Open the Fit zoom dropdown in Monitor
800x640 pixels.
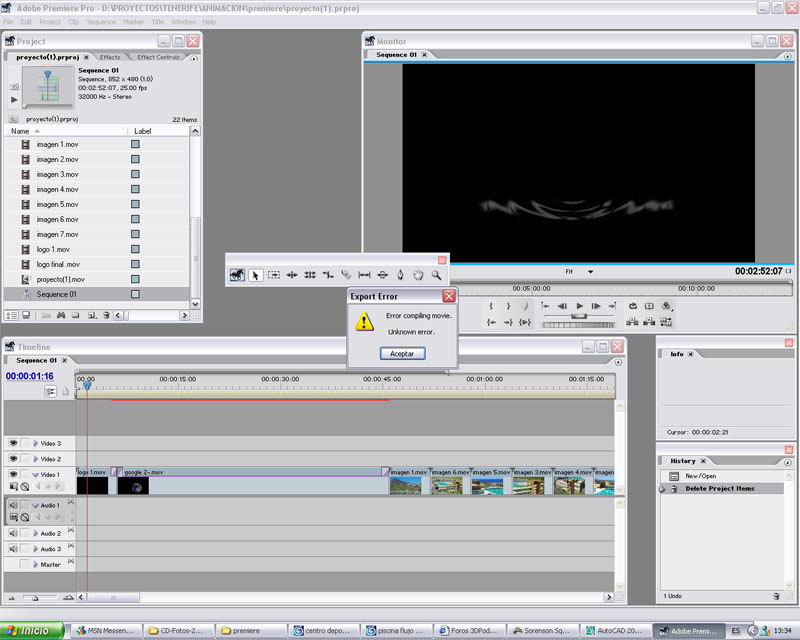[590, 272]
